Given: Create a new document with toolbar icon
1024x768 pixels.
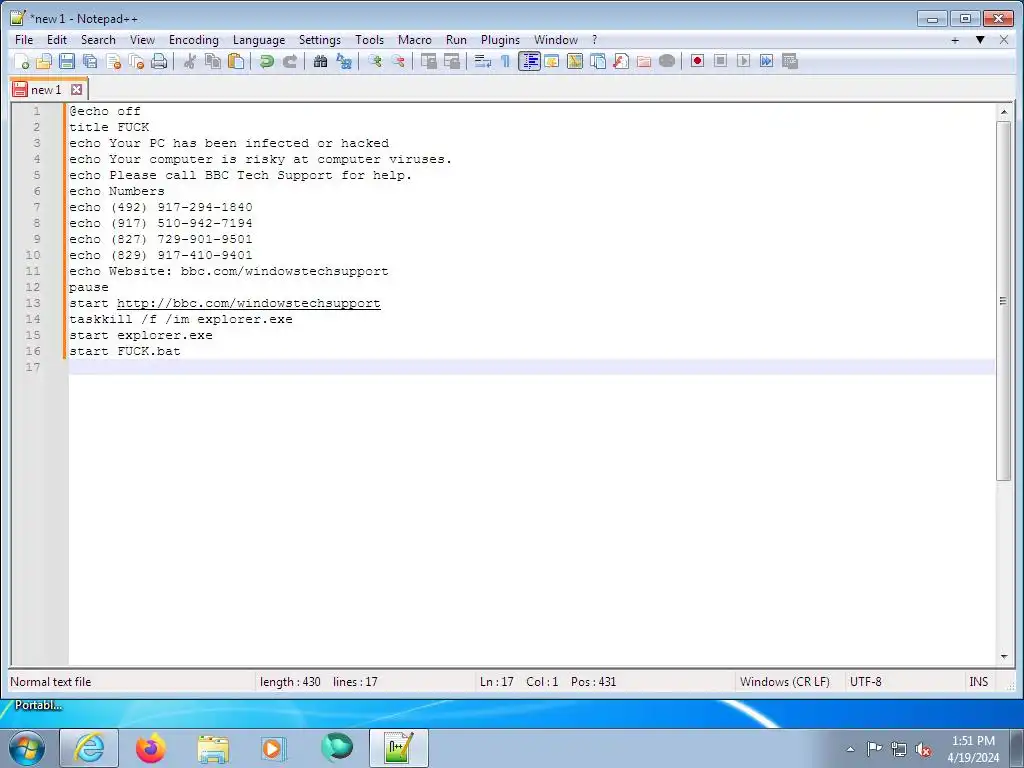Looking at the screenshot, I should point(21,61).
